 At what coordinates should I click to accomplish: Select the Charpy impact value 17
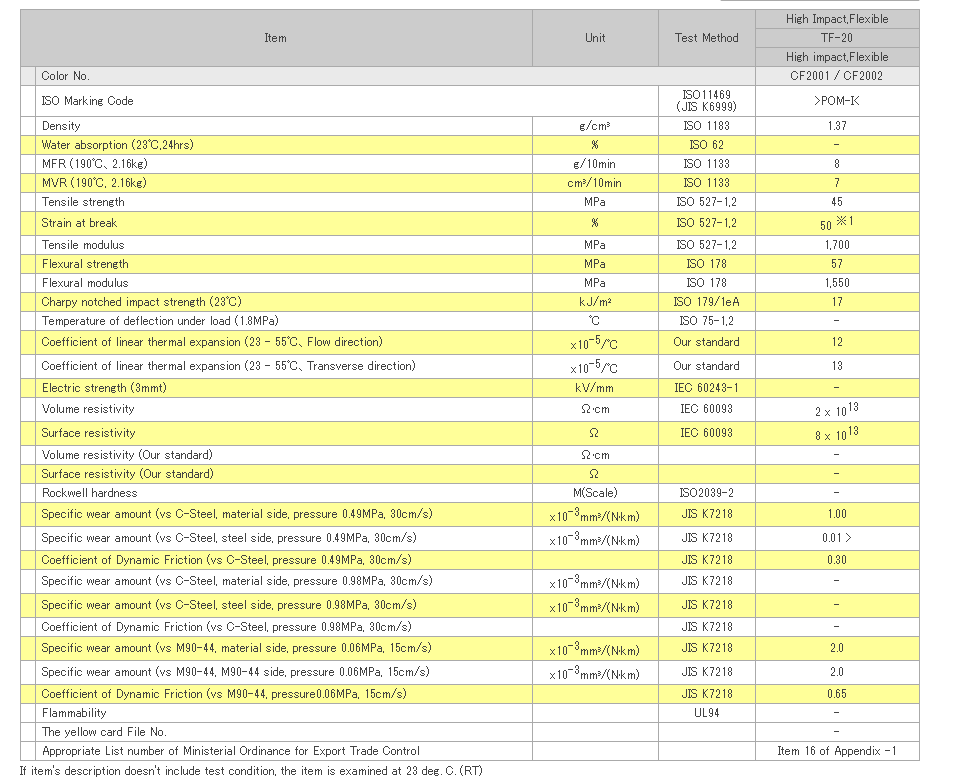(x=837, y=302)
